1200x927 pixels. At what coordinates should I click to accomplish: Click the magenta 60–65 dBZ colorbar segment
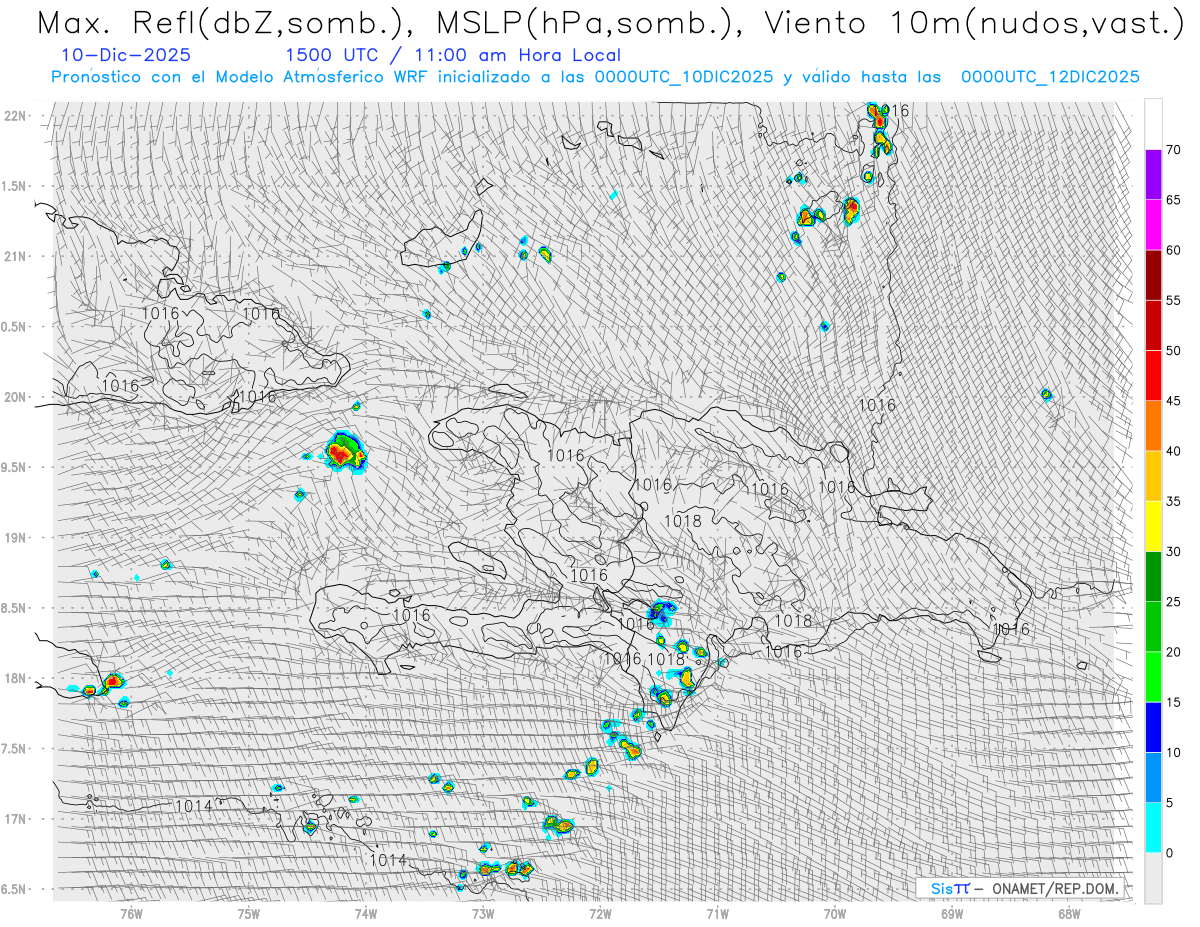(1153, 225)
